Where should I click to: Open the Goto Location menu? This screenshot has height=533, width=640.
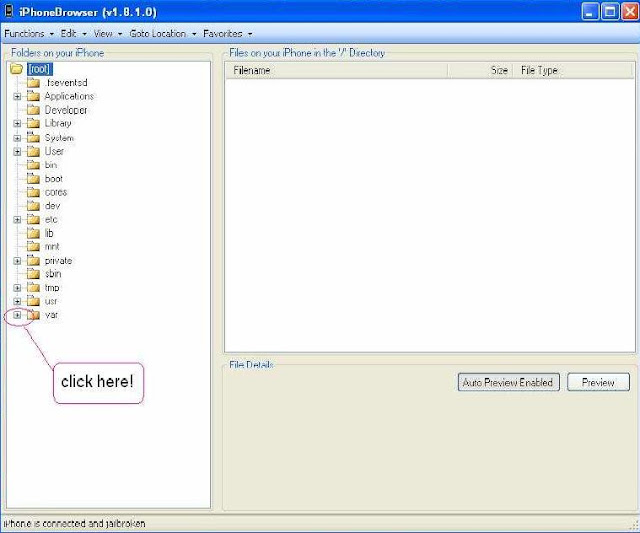point(162,33)
